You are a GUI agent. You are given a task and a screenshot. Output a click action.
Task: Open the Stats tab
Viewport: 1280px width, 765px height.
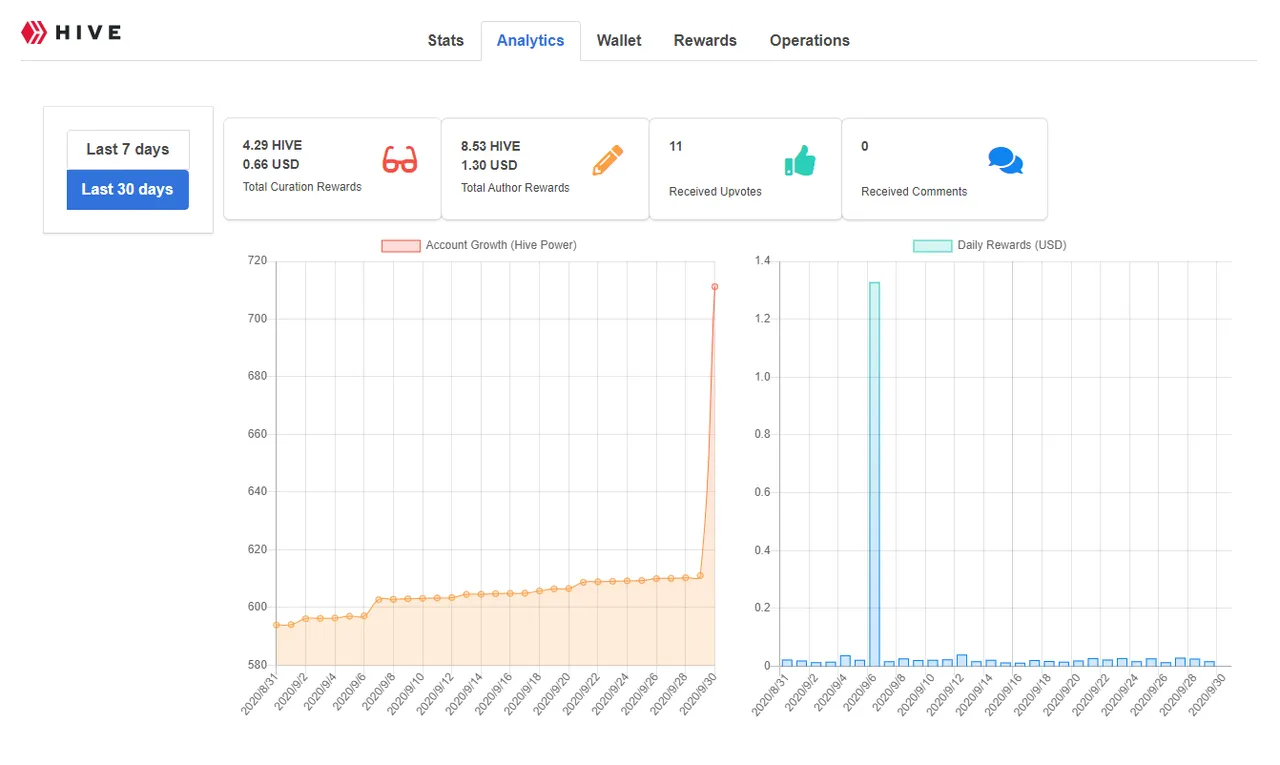click(x=446, y=41)
